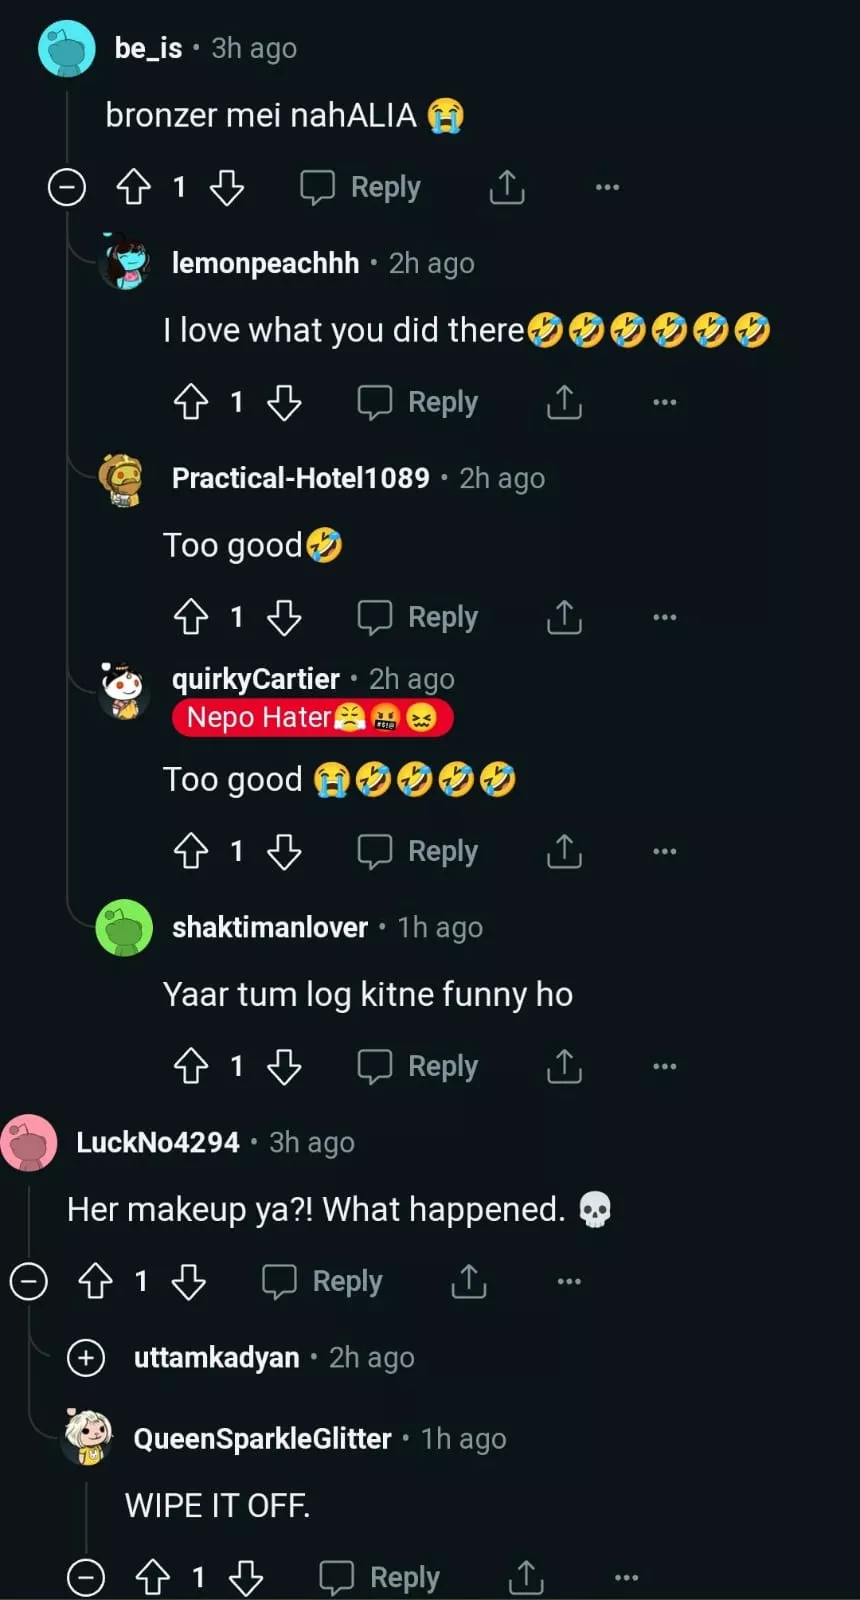Screen dimensions: 860x1600
Task: Upvote shaktimanlover's comment
Action: pyautogui.click(x=191, y=1066)
